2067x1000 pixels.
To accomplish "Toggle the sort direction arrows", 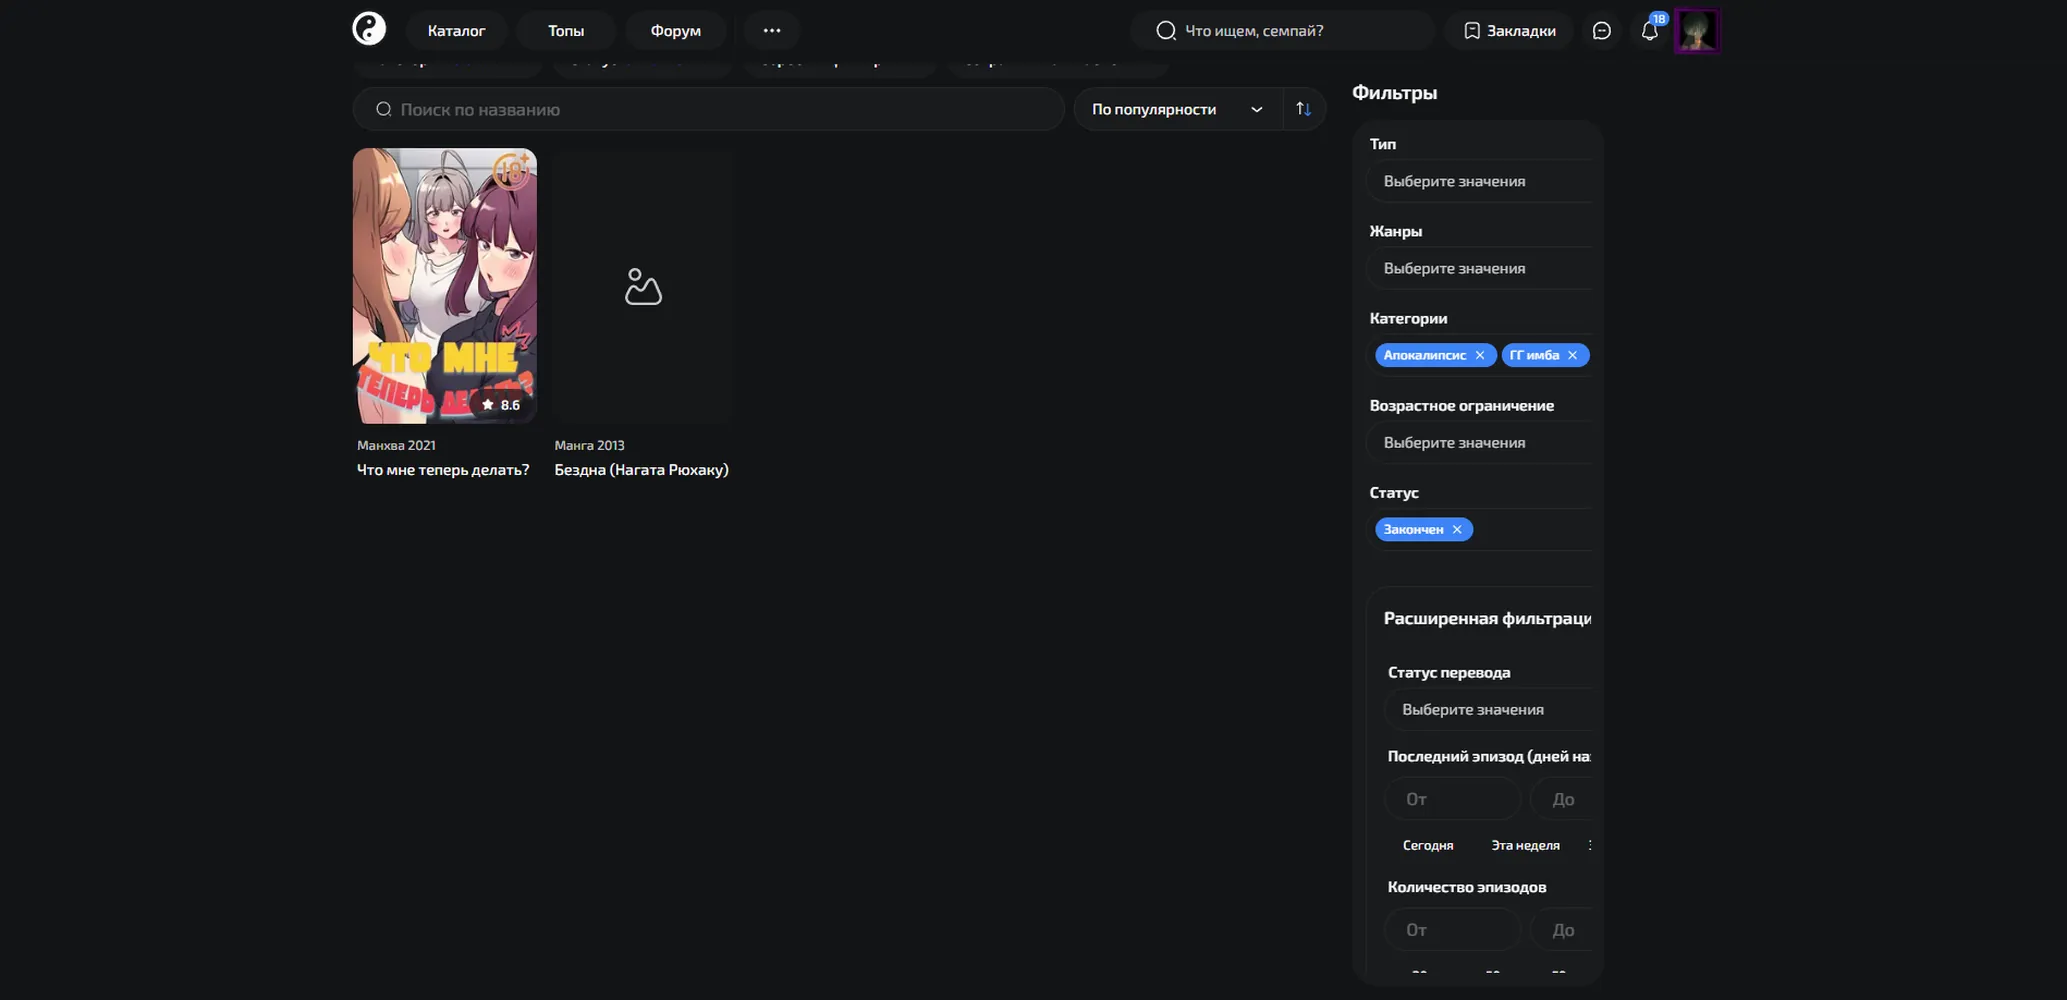I will (1303, 109).
